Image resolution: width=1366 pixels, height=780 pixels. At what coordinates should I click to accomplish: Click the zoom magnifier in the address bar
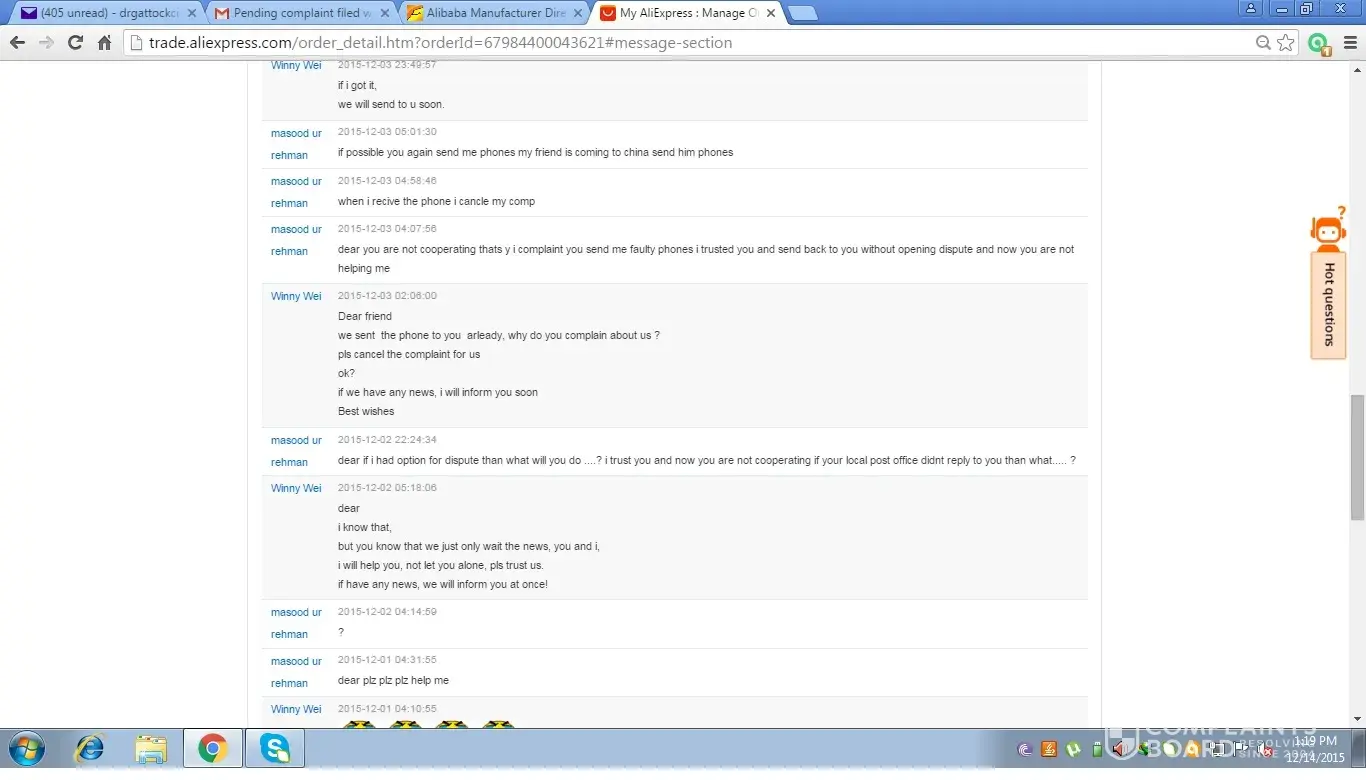pos(1264,43)
